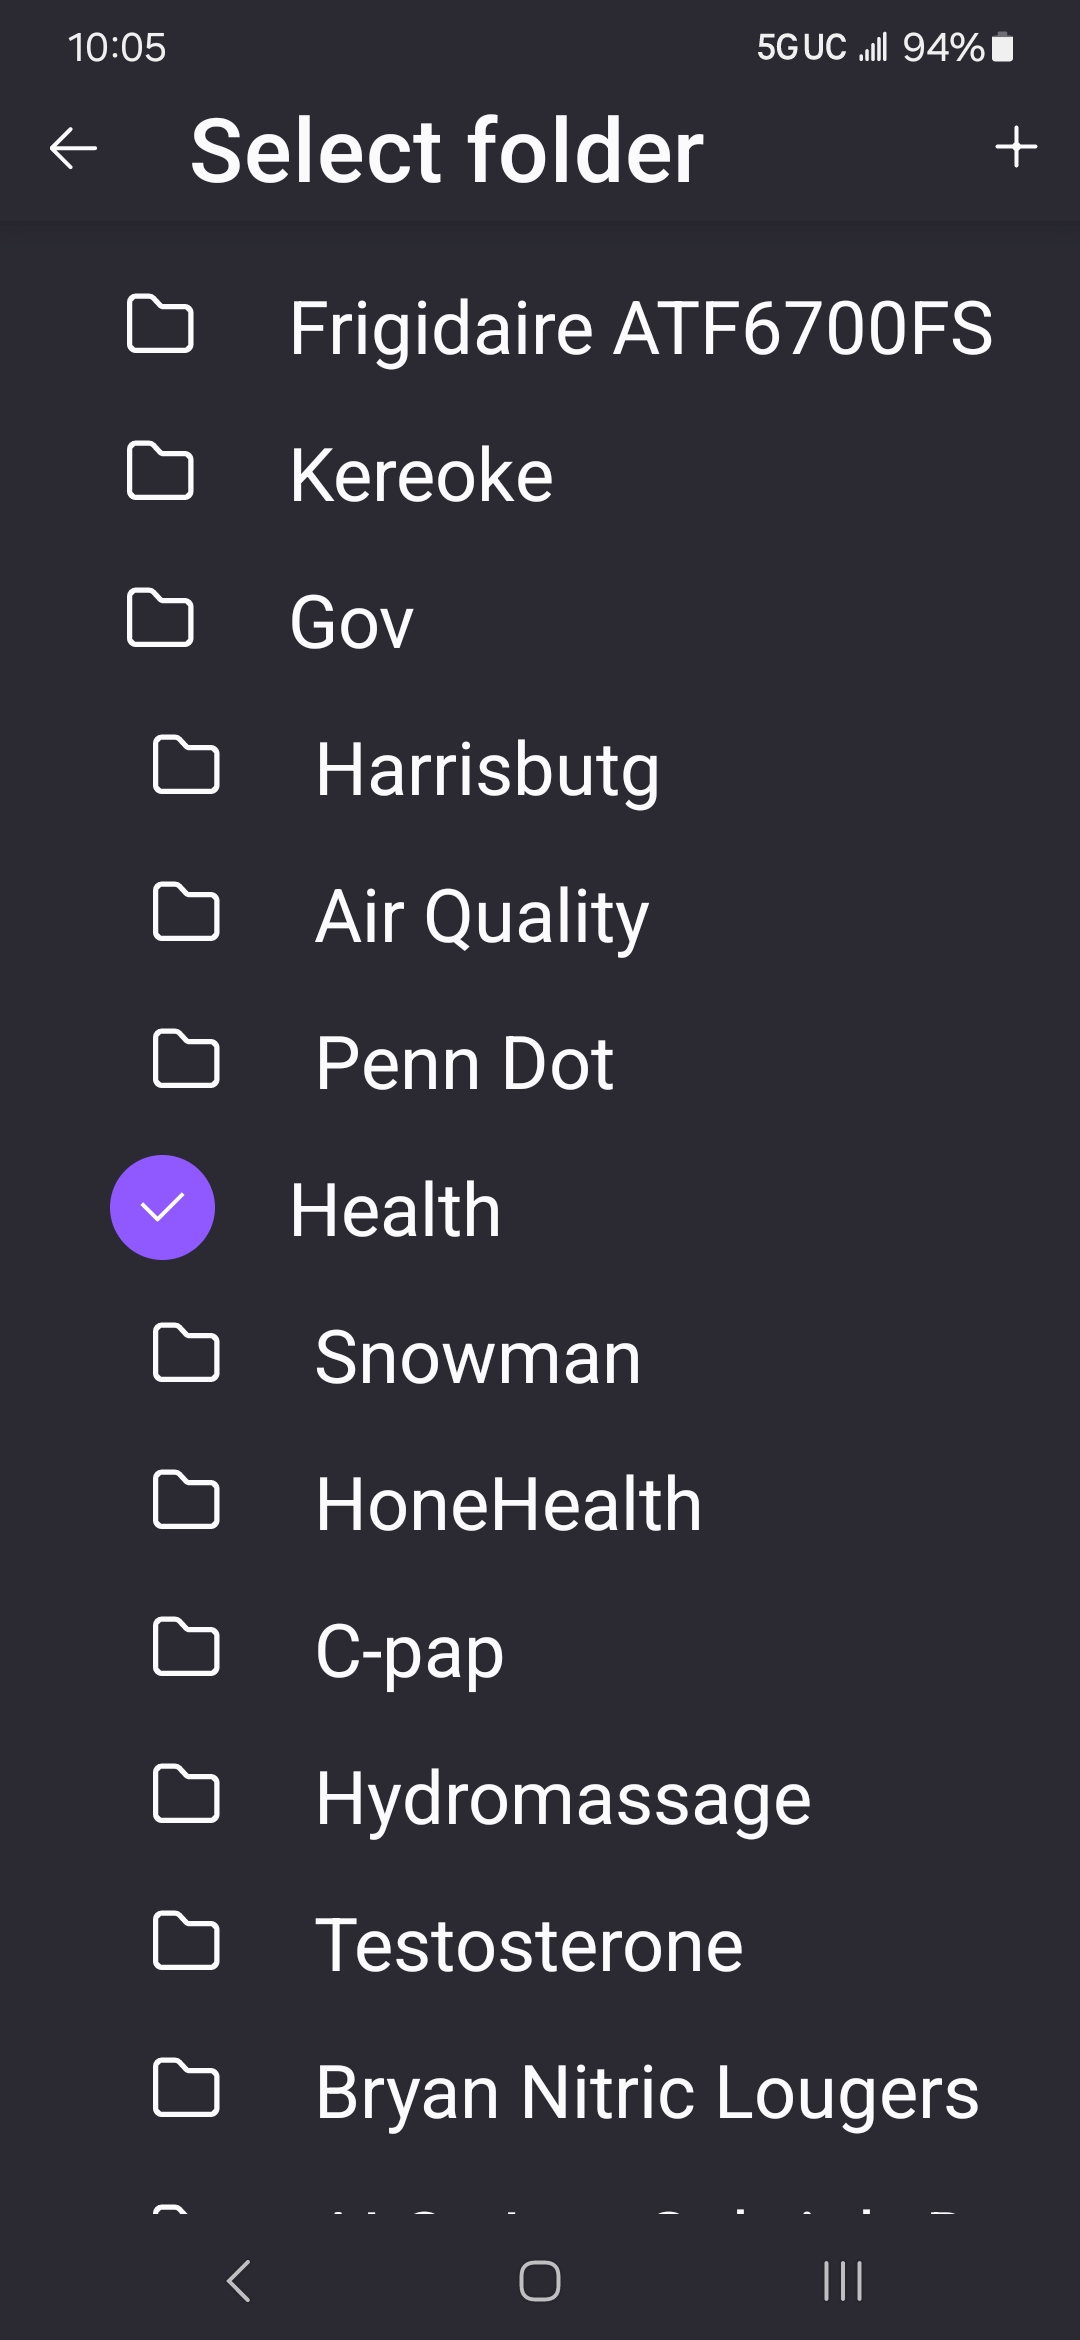Image resolution: width=1080 pixels, height=2340 pixels.
Task: Select the Harrisbutg folder
Action: [x=540, y=769]
